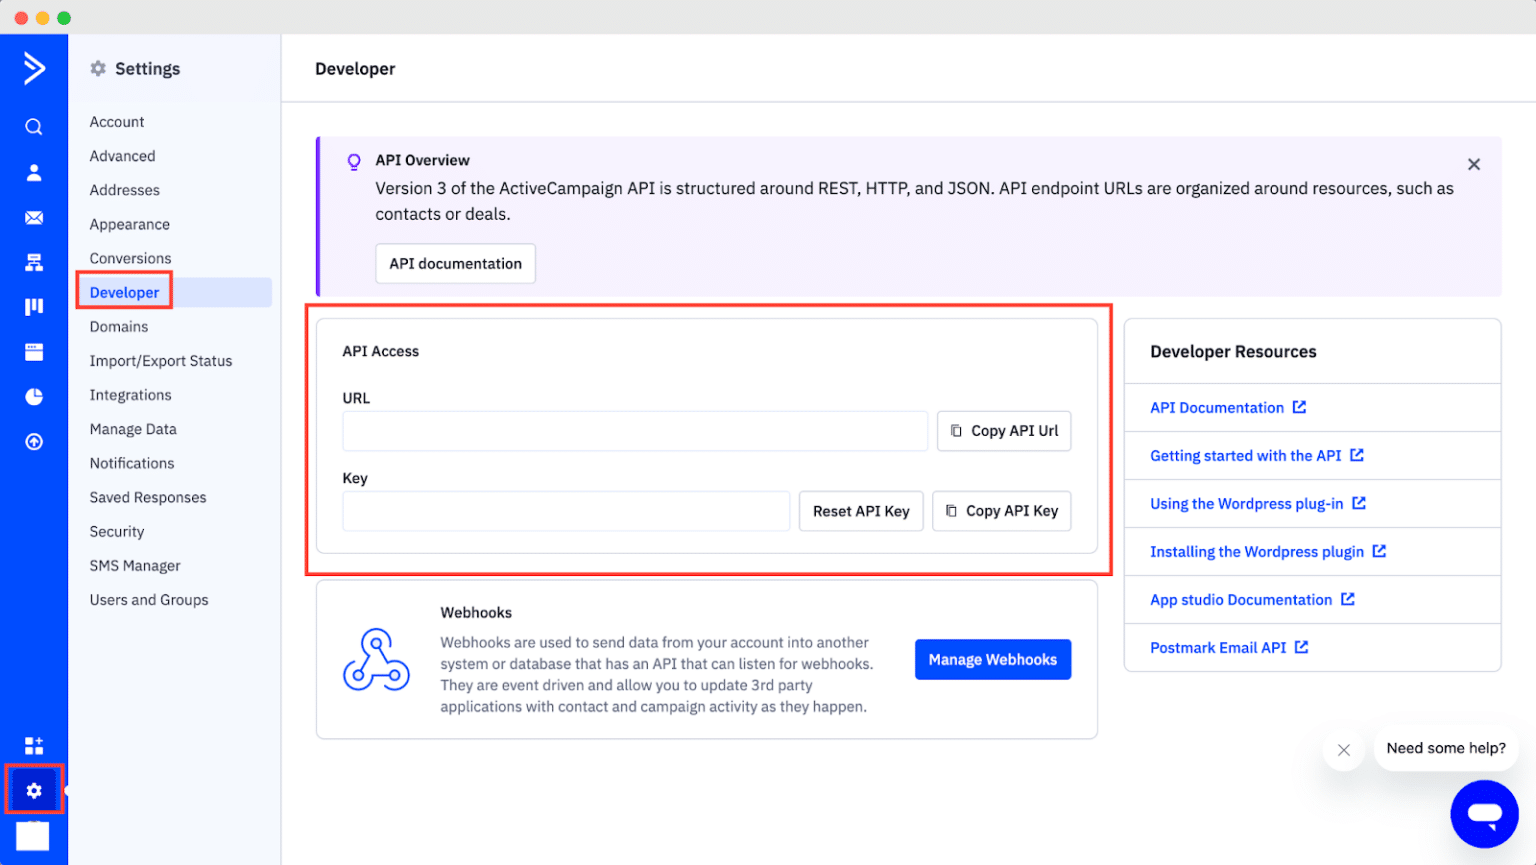Open Users and Groups settings
Screen dimensions: 1536x865
pos(148,599)
